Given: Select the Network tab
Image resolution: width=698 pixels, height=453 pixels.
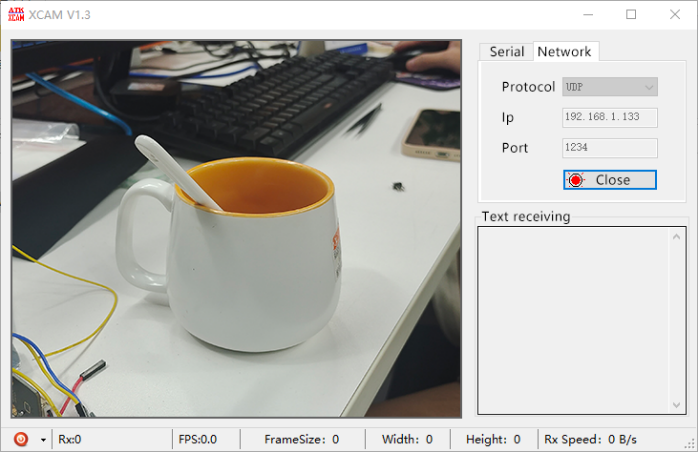Looking at the screenshot, I should [x=564, y=52].
